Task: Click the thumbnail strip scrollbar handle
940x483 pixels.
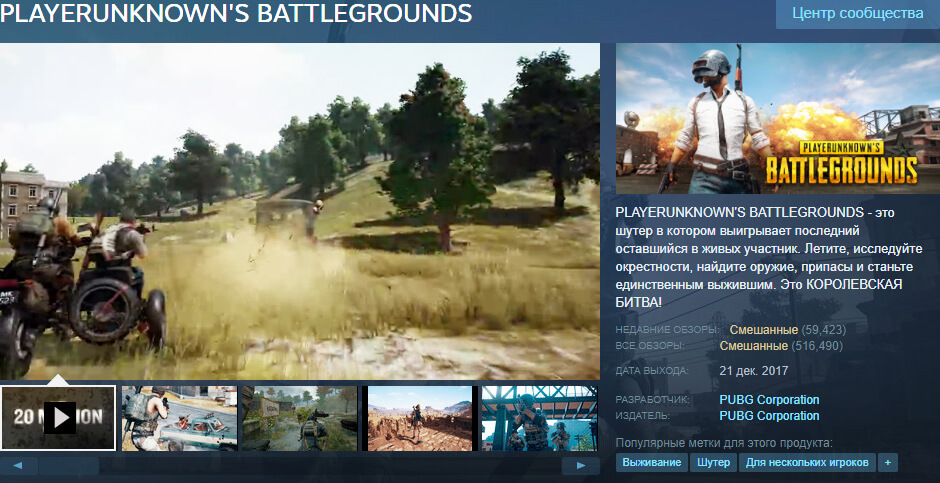Action: click(69, 465)
